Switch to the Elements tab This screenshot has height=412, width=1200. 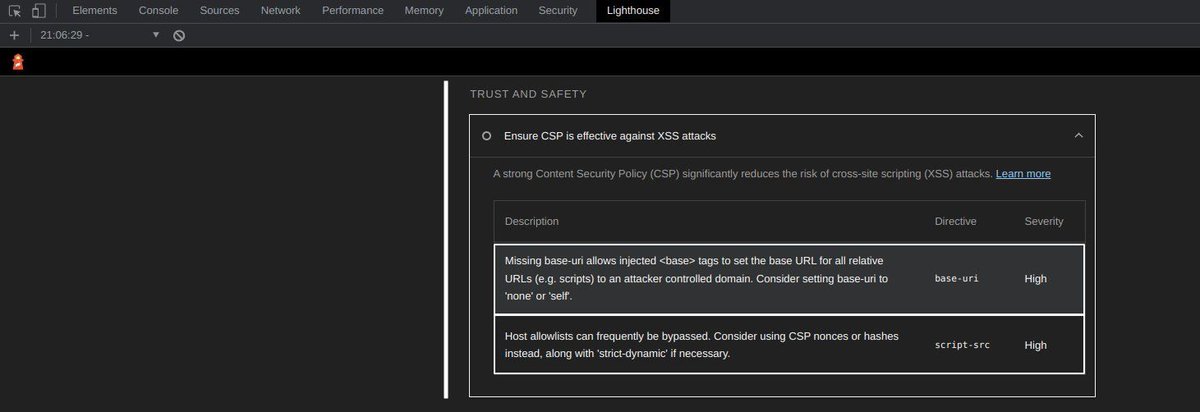(x=95, y=11)
